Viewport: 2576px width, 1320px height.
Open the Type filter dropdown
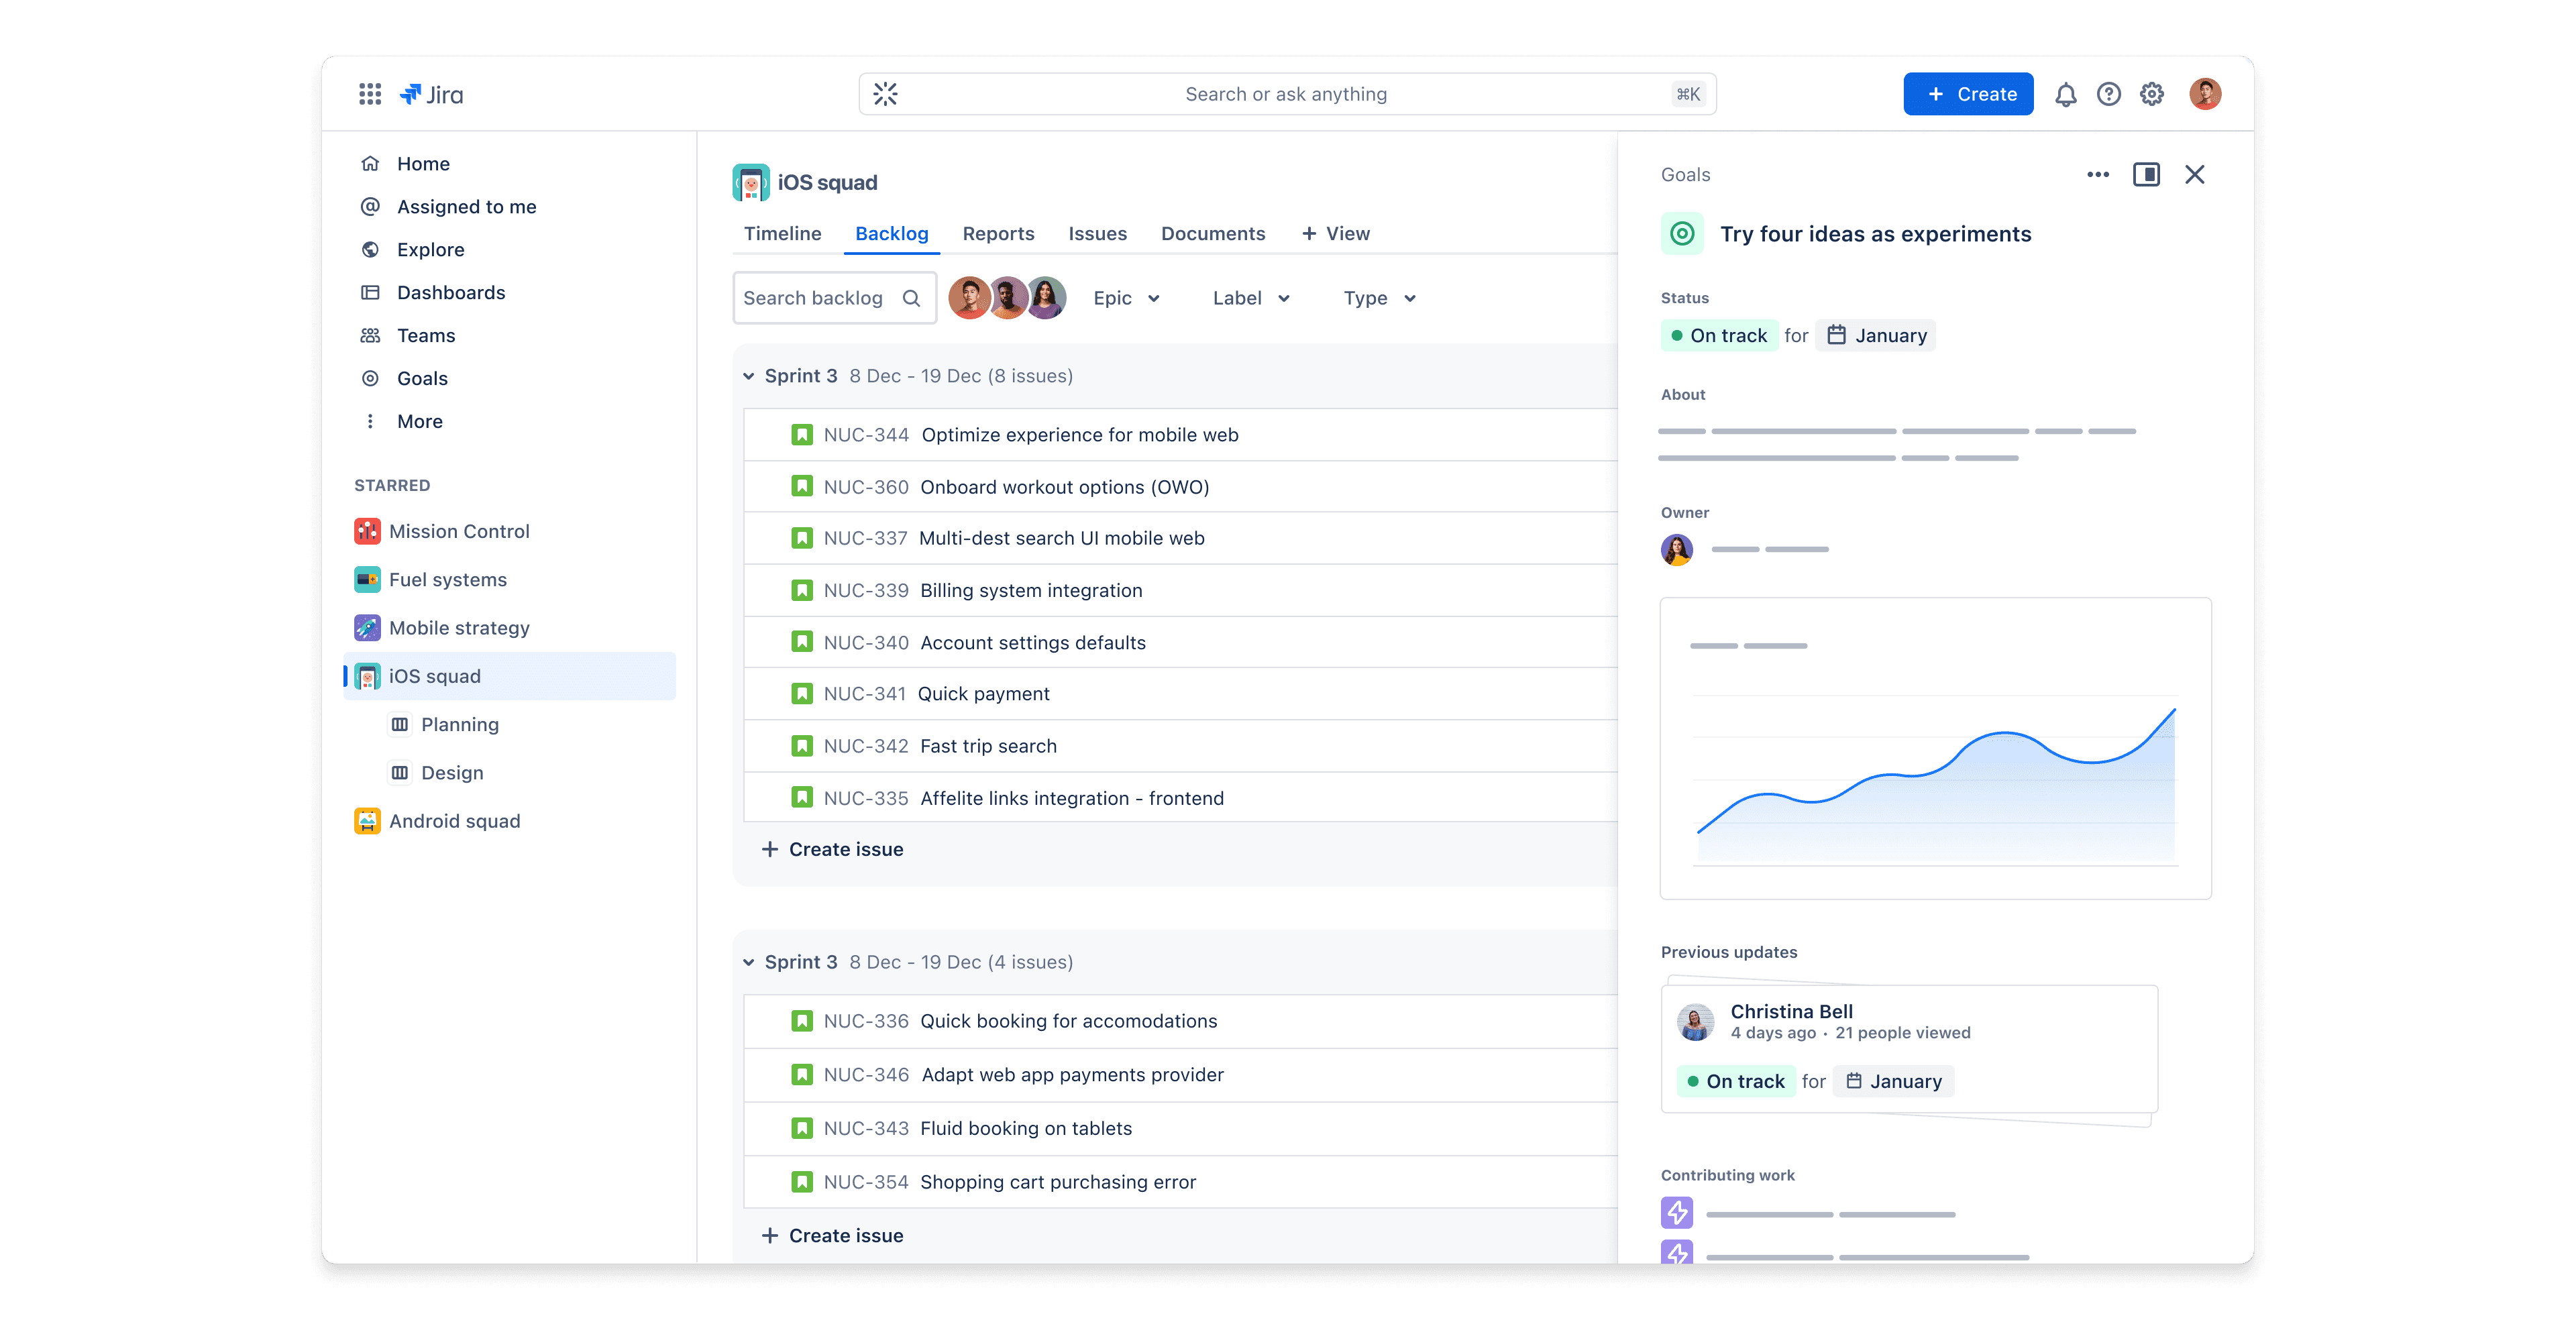1379,298
